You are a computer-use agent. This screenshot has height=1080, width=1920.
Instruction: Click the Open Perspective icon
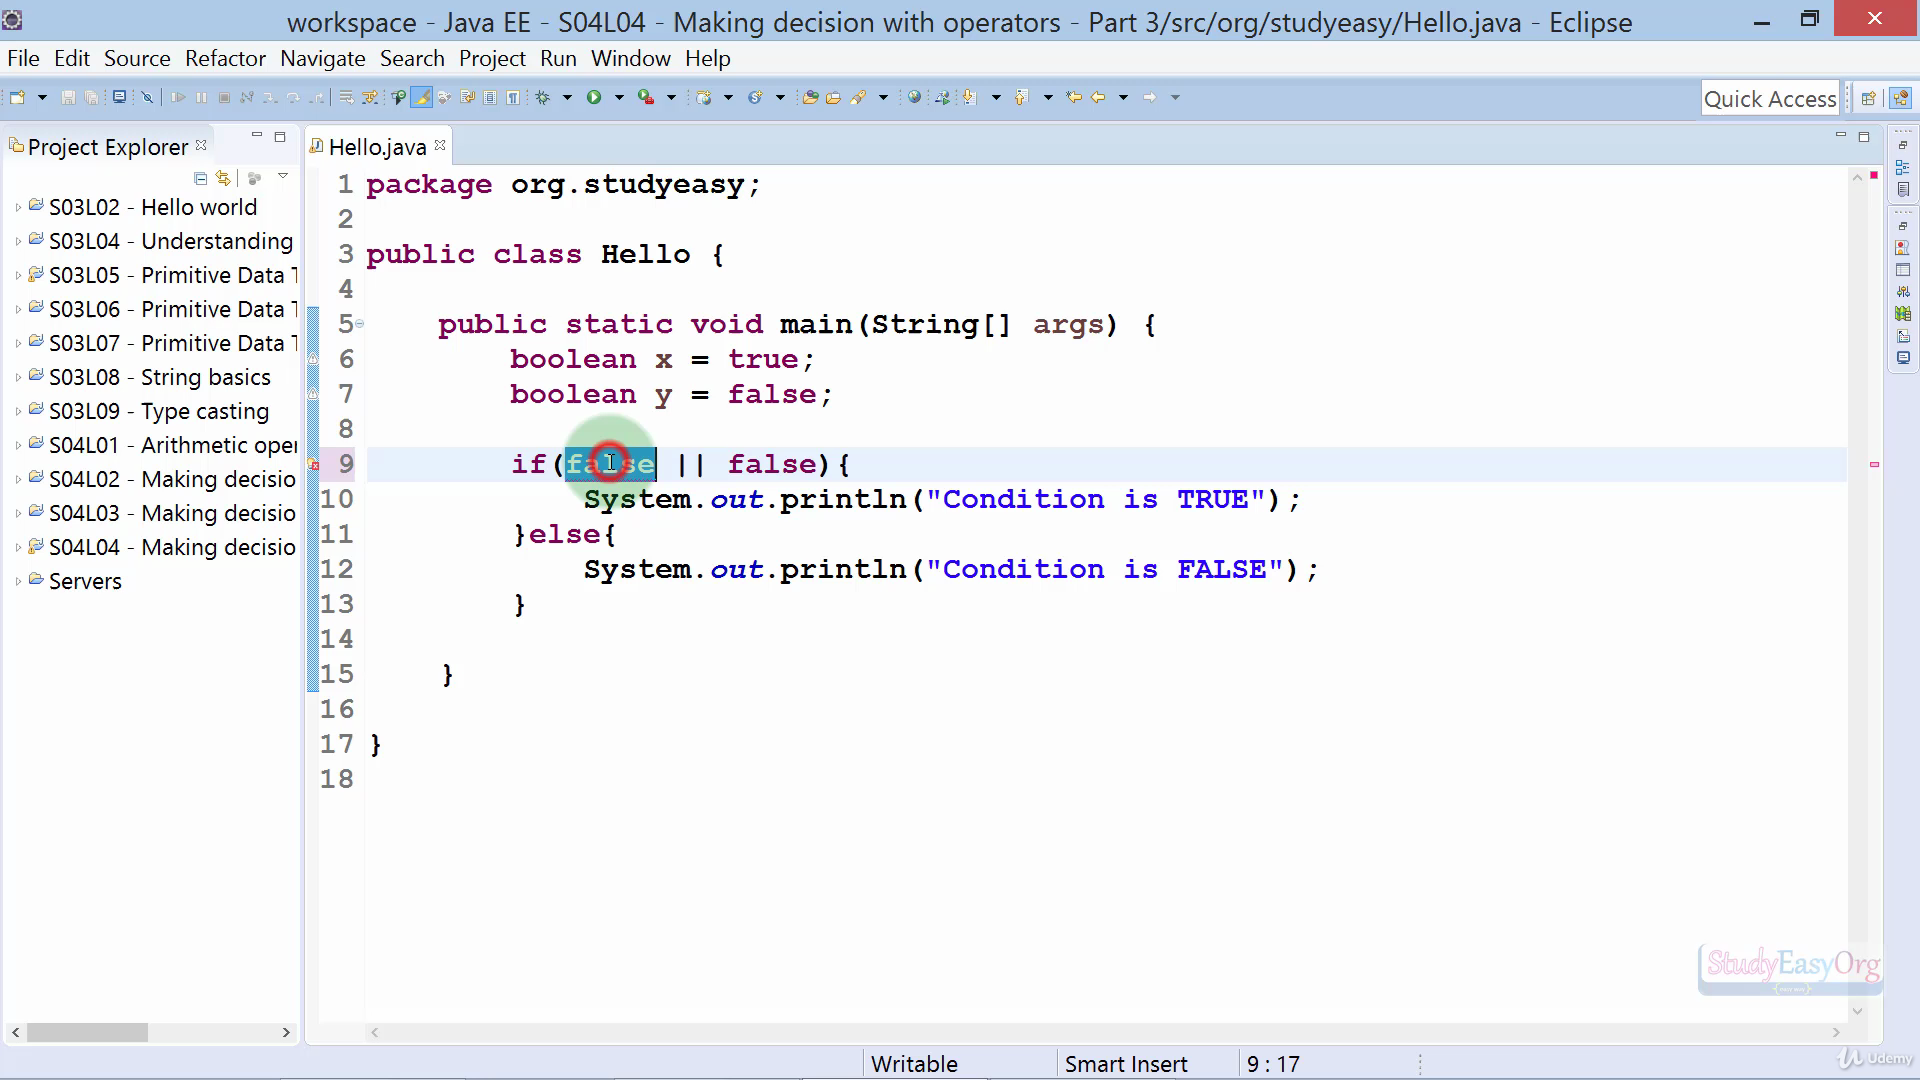tap(1868, 98)
